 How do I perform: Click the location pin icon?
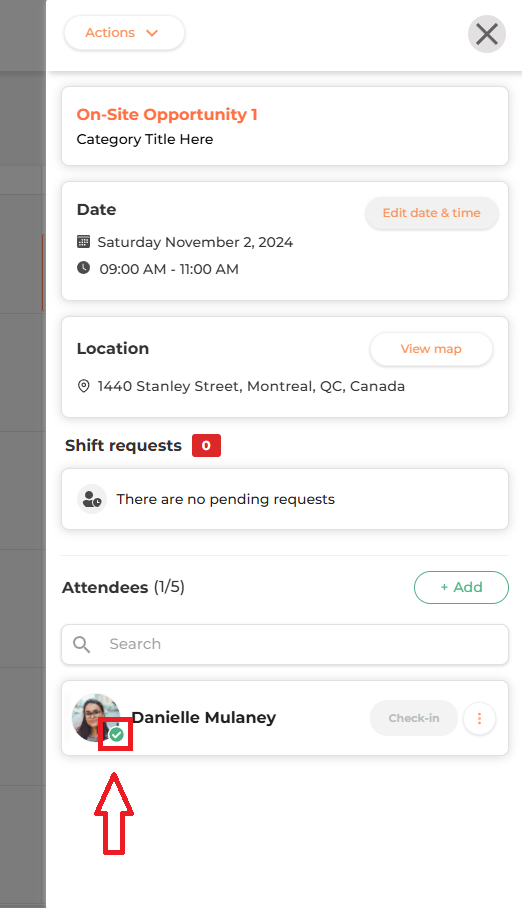click(x=83, y=386)
